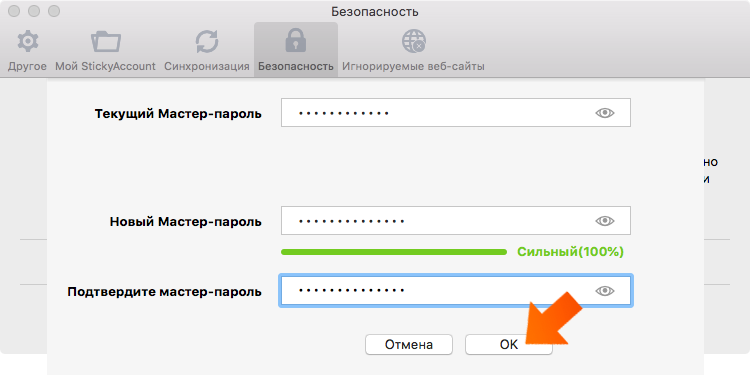Confirm the password change with OK
The width and height of the screenshot is (750, 375).
tap(509, 344)
